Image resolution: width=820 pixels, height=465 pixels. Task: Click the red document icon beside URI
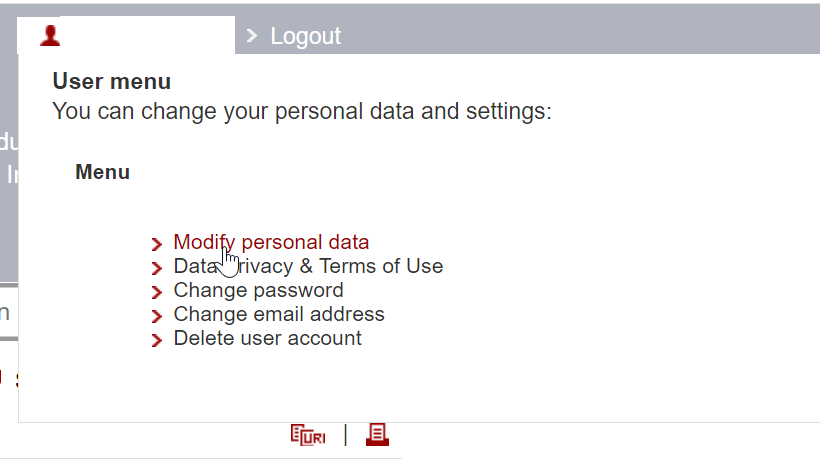pyautogui.click(x=377, y=434)
